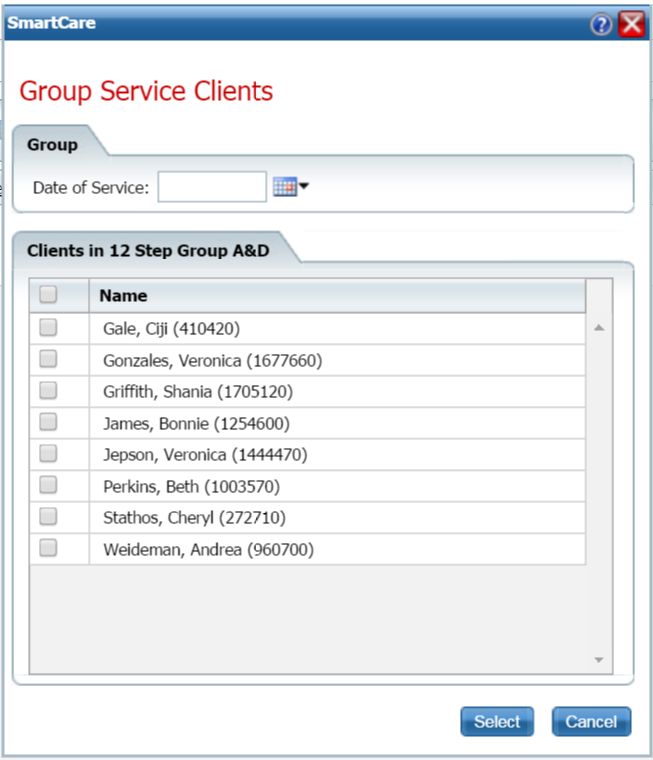The width and height of the screenshot is (653, 760).
Task: Click the Date of Service input field
Action: click(212, 187)
